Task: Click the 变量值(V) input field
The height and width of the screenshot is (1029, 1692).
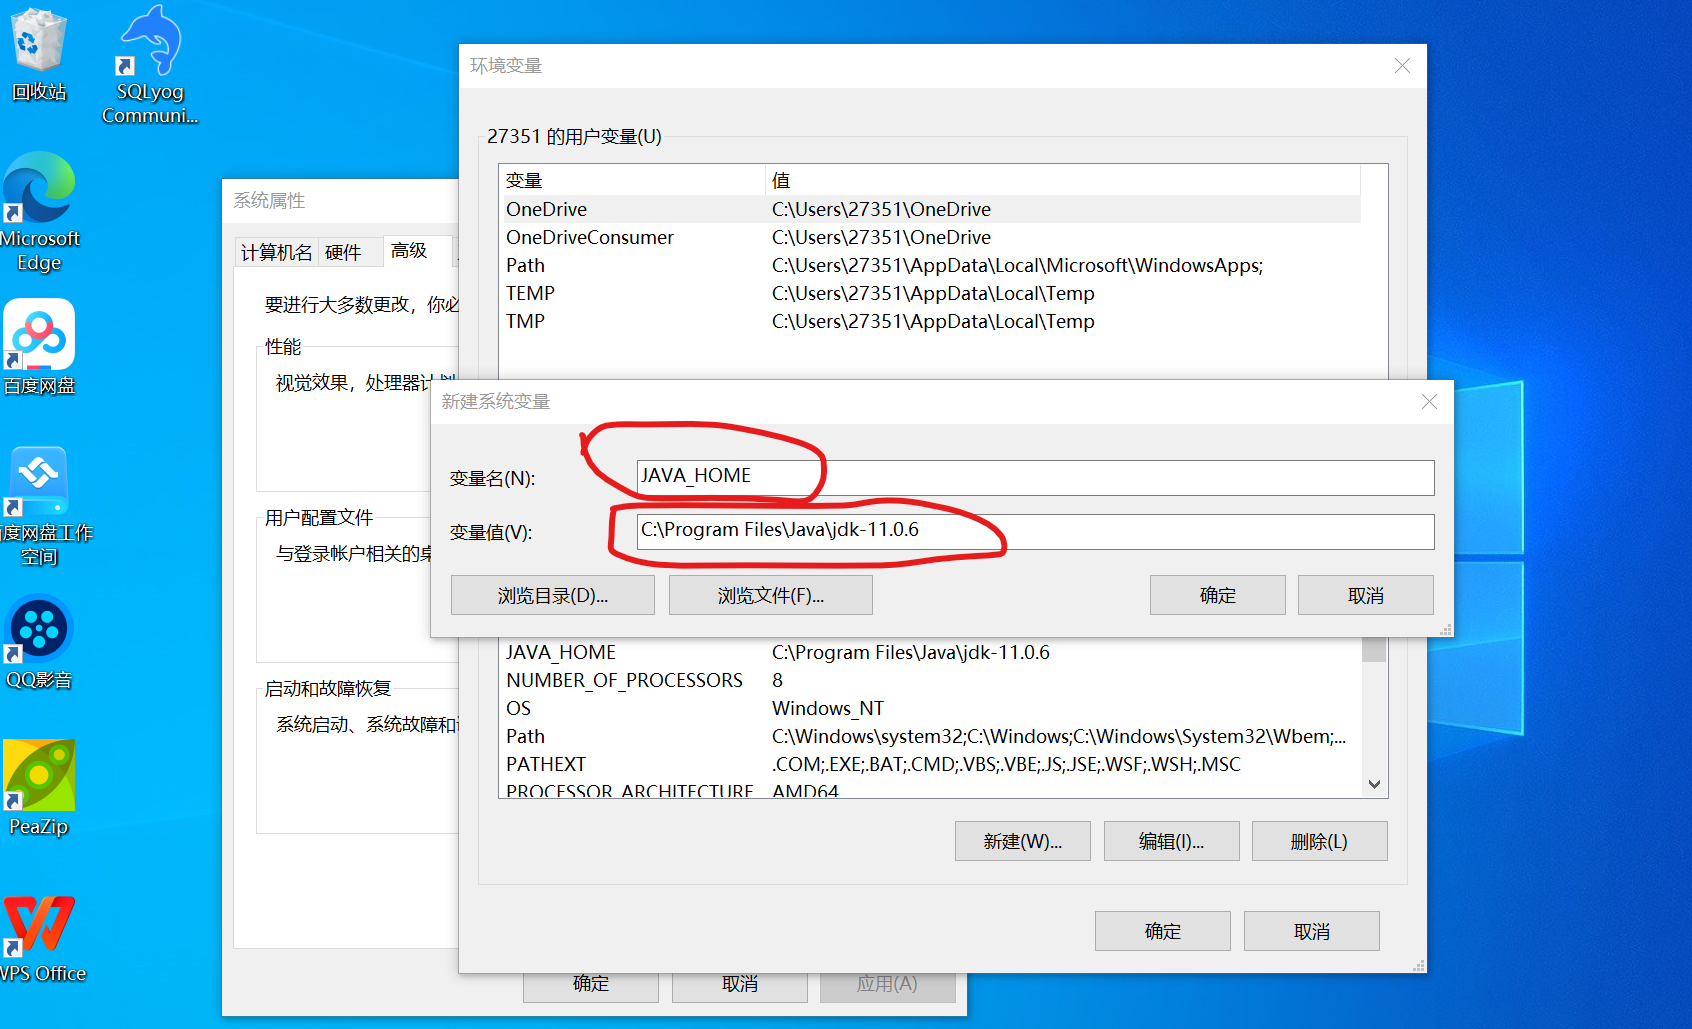Action: [x=1035, y=531]
